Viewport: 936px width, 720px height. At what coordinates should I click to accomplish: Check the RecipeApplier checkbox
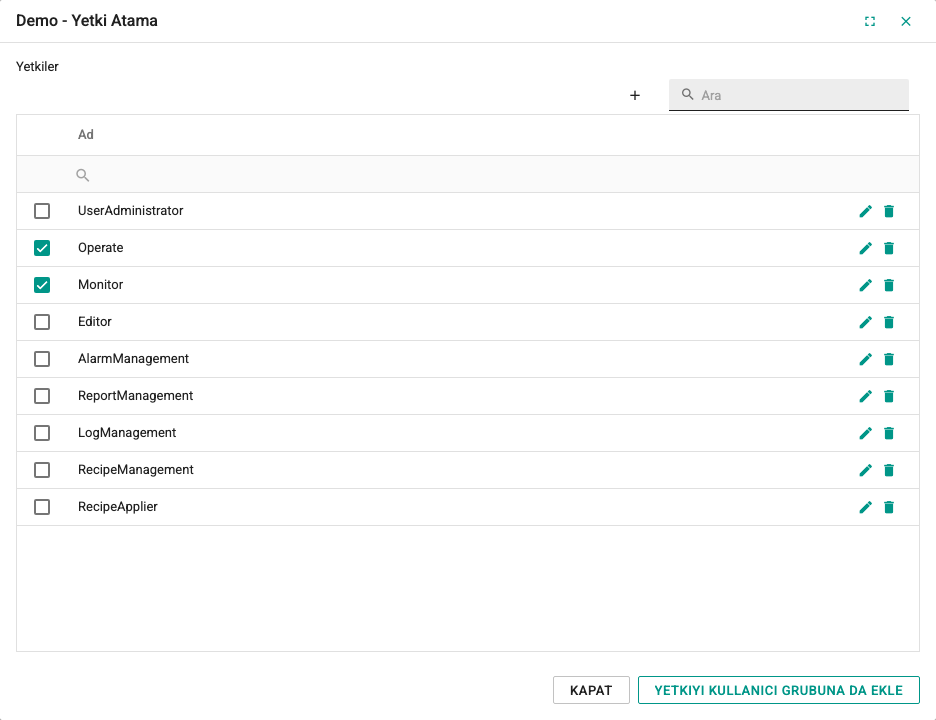[42, 507]
